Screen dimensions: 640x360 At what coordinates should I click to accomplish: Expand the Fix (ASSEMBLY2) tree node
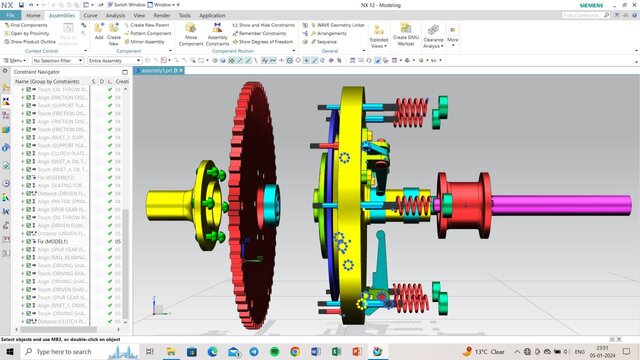click(23, 178)
